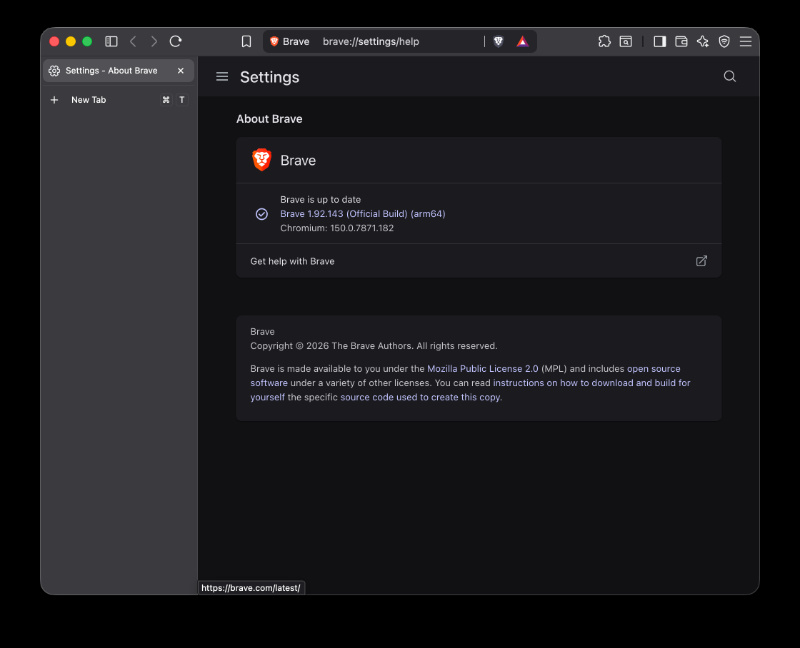Viewport: 800px width, 648px height.
Task: Click the Chromium: 150.0.7871.182 version text
Action: pos(337,228)
